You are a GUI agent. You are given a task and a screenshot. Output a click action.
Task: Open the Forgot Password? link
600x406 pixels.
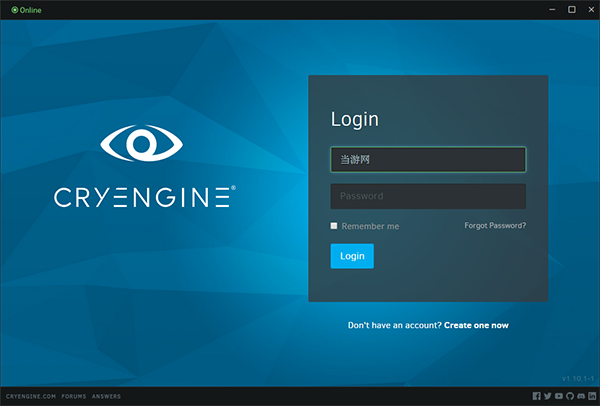pyautogui.click(x=495, y=225)
